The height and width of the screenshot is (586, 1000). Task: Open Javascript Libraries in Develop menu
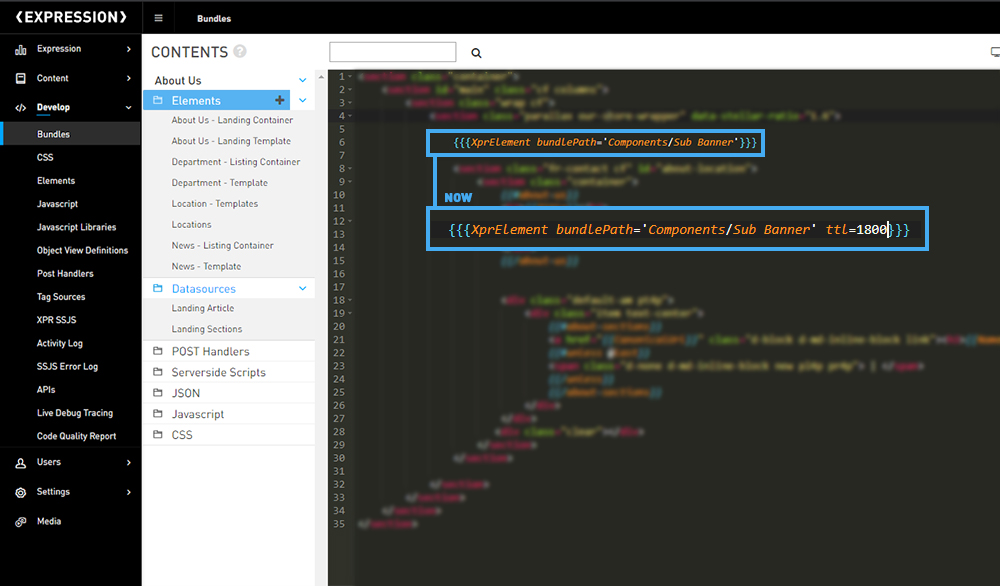point(77,227)
